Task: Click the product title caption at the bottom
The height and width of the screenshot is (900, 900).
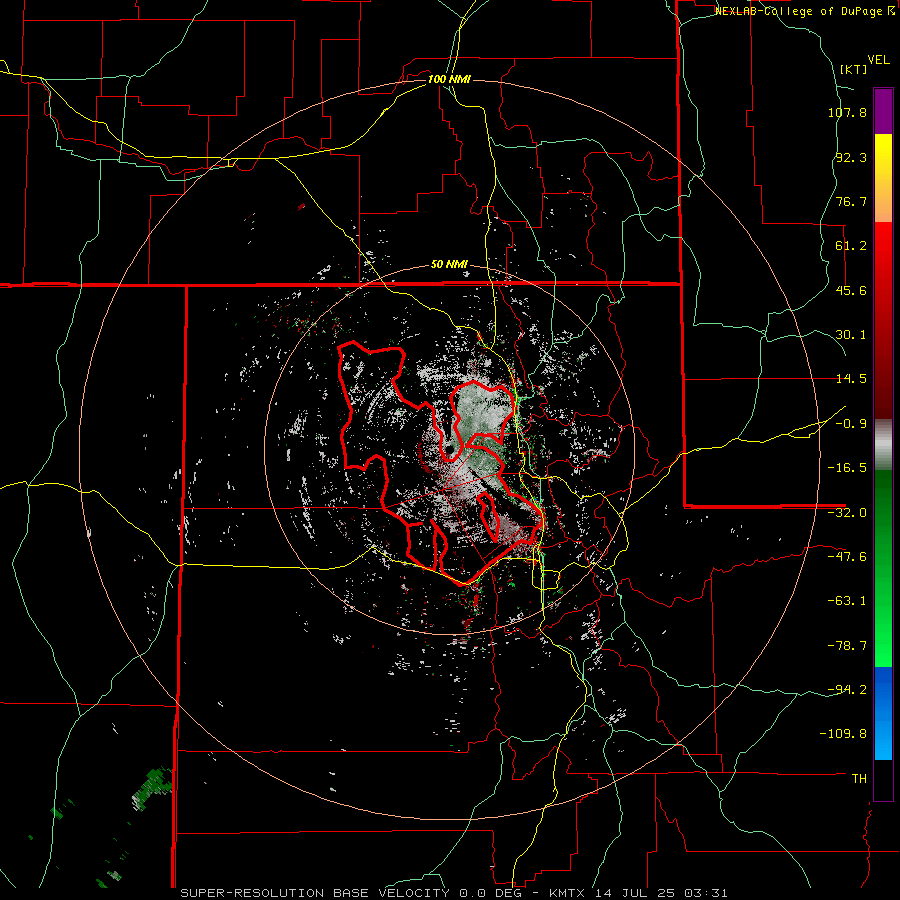Action: coord(454,893)
